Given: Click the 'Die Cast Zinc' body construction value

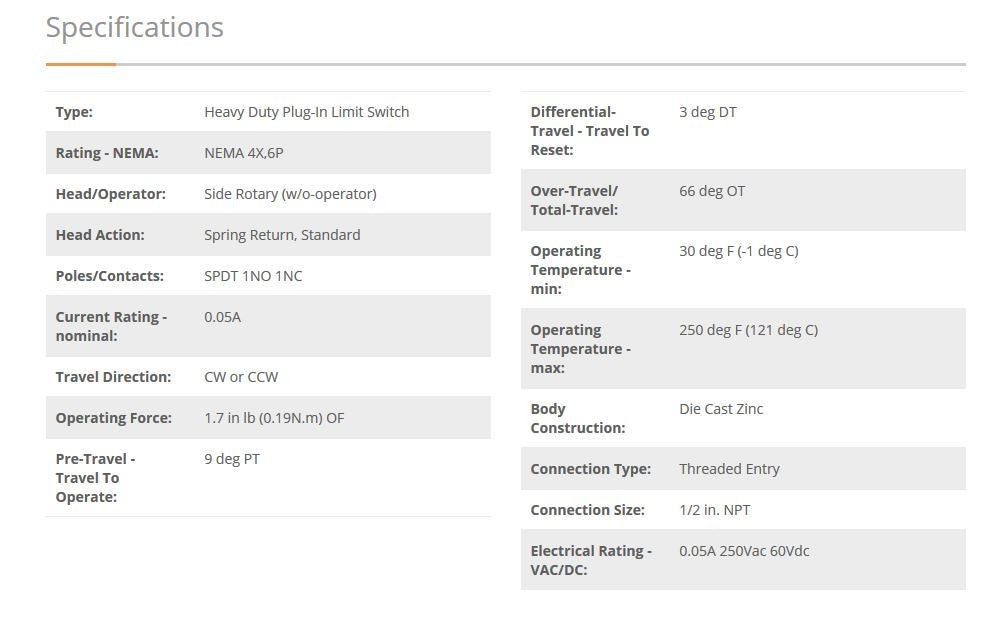Looking at the screenshot, I should 721,409.
